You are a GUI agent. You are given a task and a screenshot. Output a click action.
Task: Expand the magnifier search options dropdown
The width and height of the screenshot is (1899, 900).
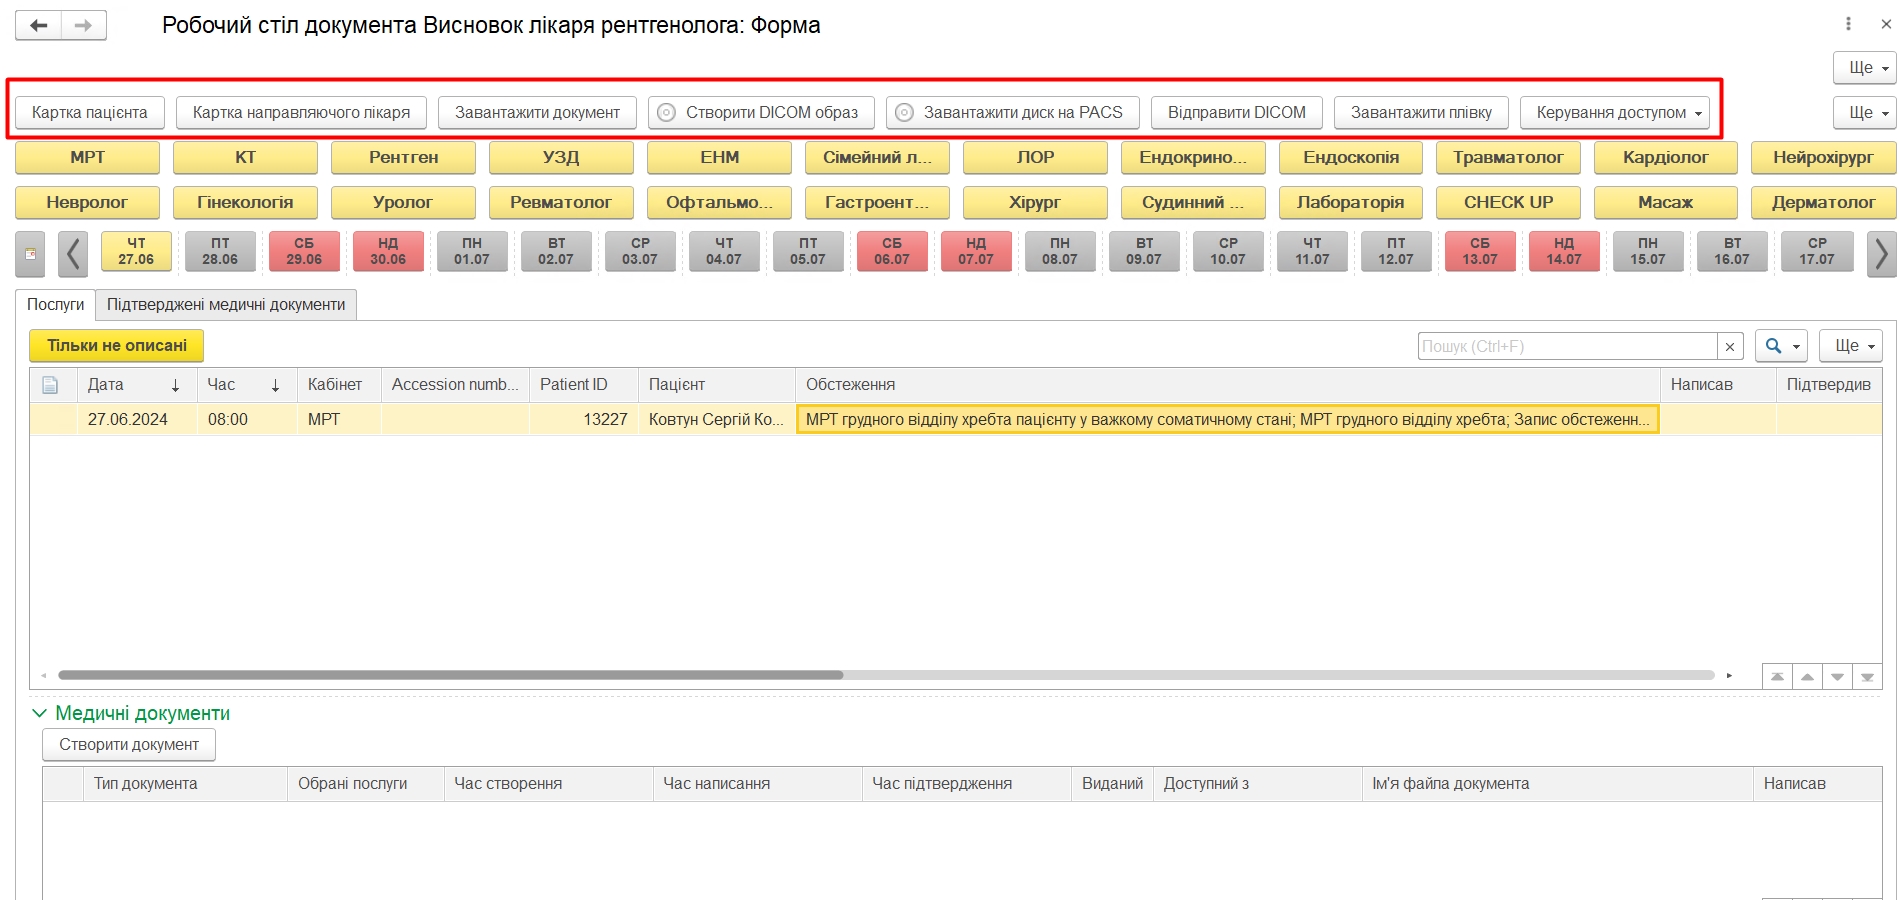pyautogui.click(x=1780, y=346)
